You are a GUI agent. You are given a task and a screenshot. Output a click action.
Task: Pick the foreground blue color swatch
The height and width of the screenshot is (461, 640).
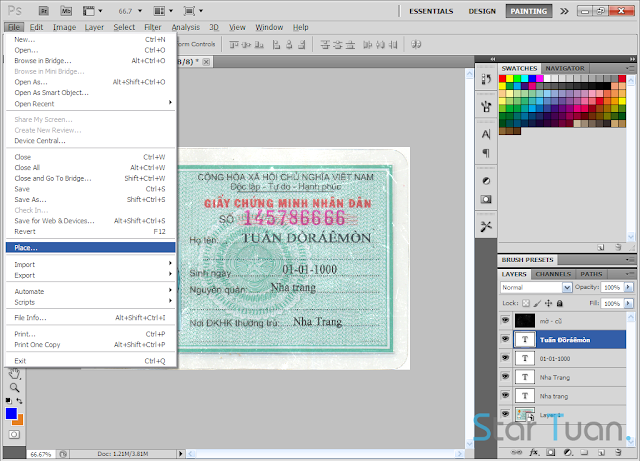pos(11,413)
